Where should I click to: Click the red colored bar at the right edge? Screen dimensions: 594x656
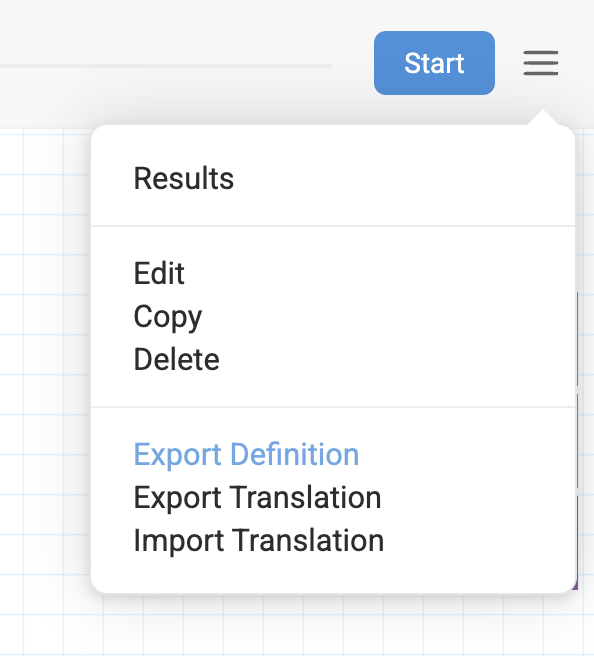[577, 339]
